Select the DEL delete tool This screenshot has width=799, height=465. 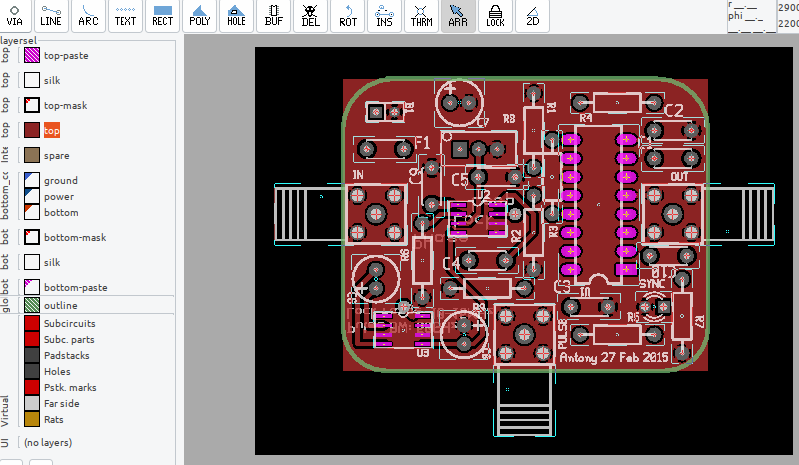310,16
